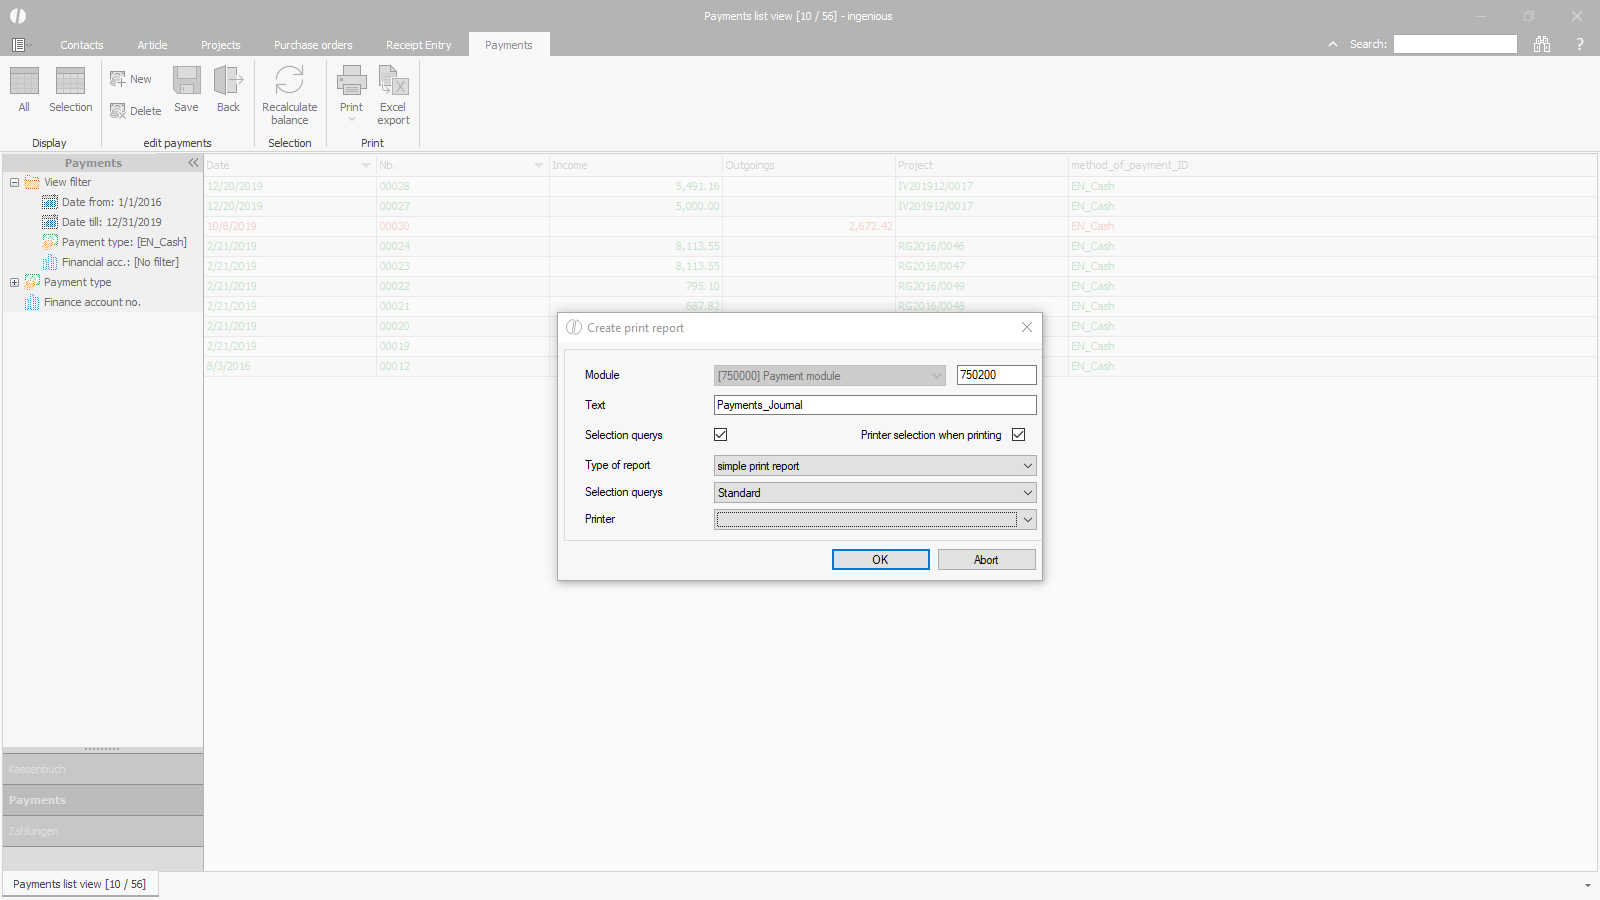Click the Abort button
Screen dimensions: 1600x900
point(986,560)
